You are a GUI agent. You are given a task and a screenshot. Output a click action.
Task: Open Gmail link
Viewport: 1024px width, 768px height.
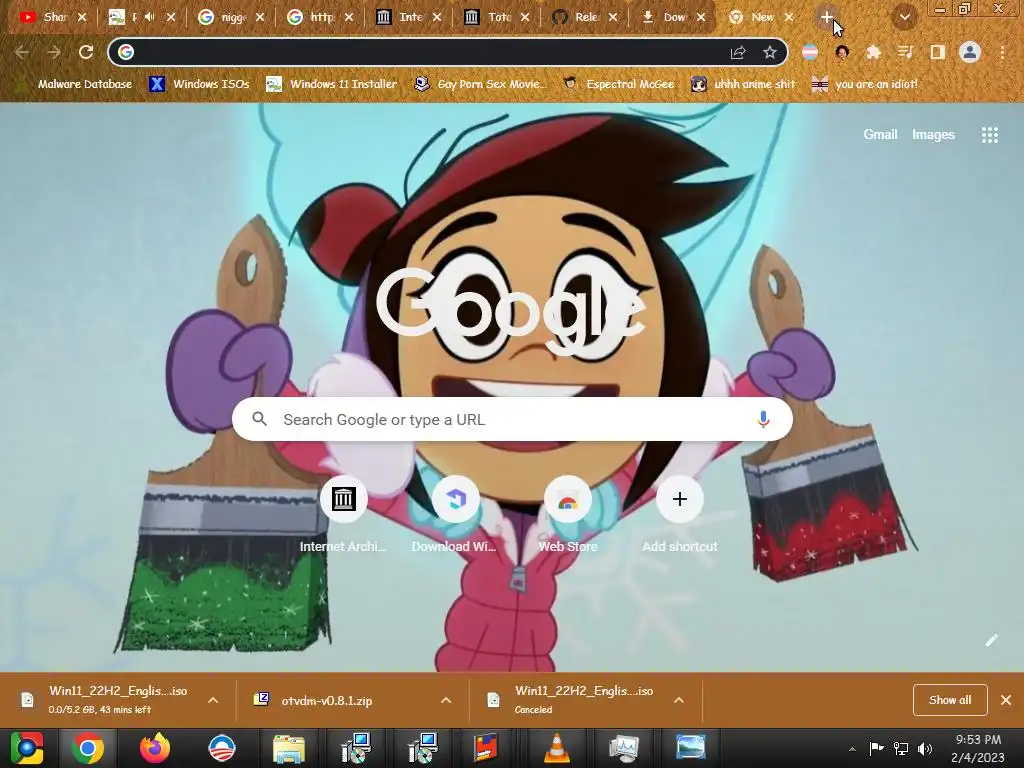880,135
